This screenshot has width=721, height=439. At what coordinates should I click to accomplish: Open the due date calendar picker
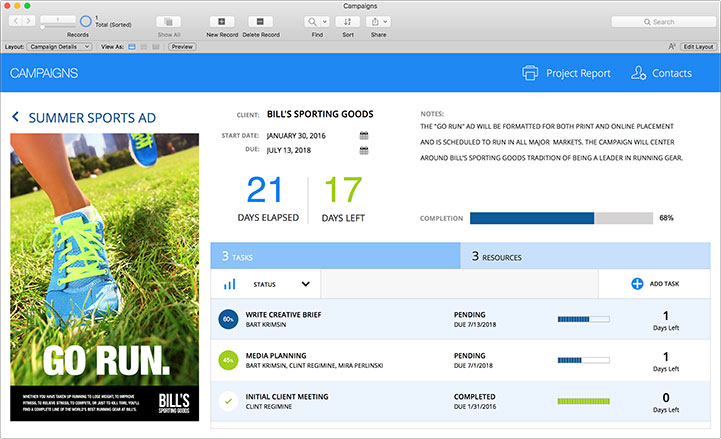pos(364,150)
